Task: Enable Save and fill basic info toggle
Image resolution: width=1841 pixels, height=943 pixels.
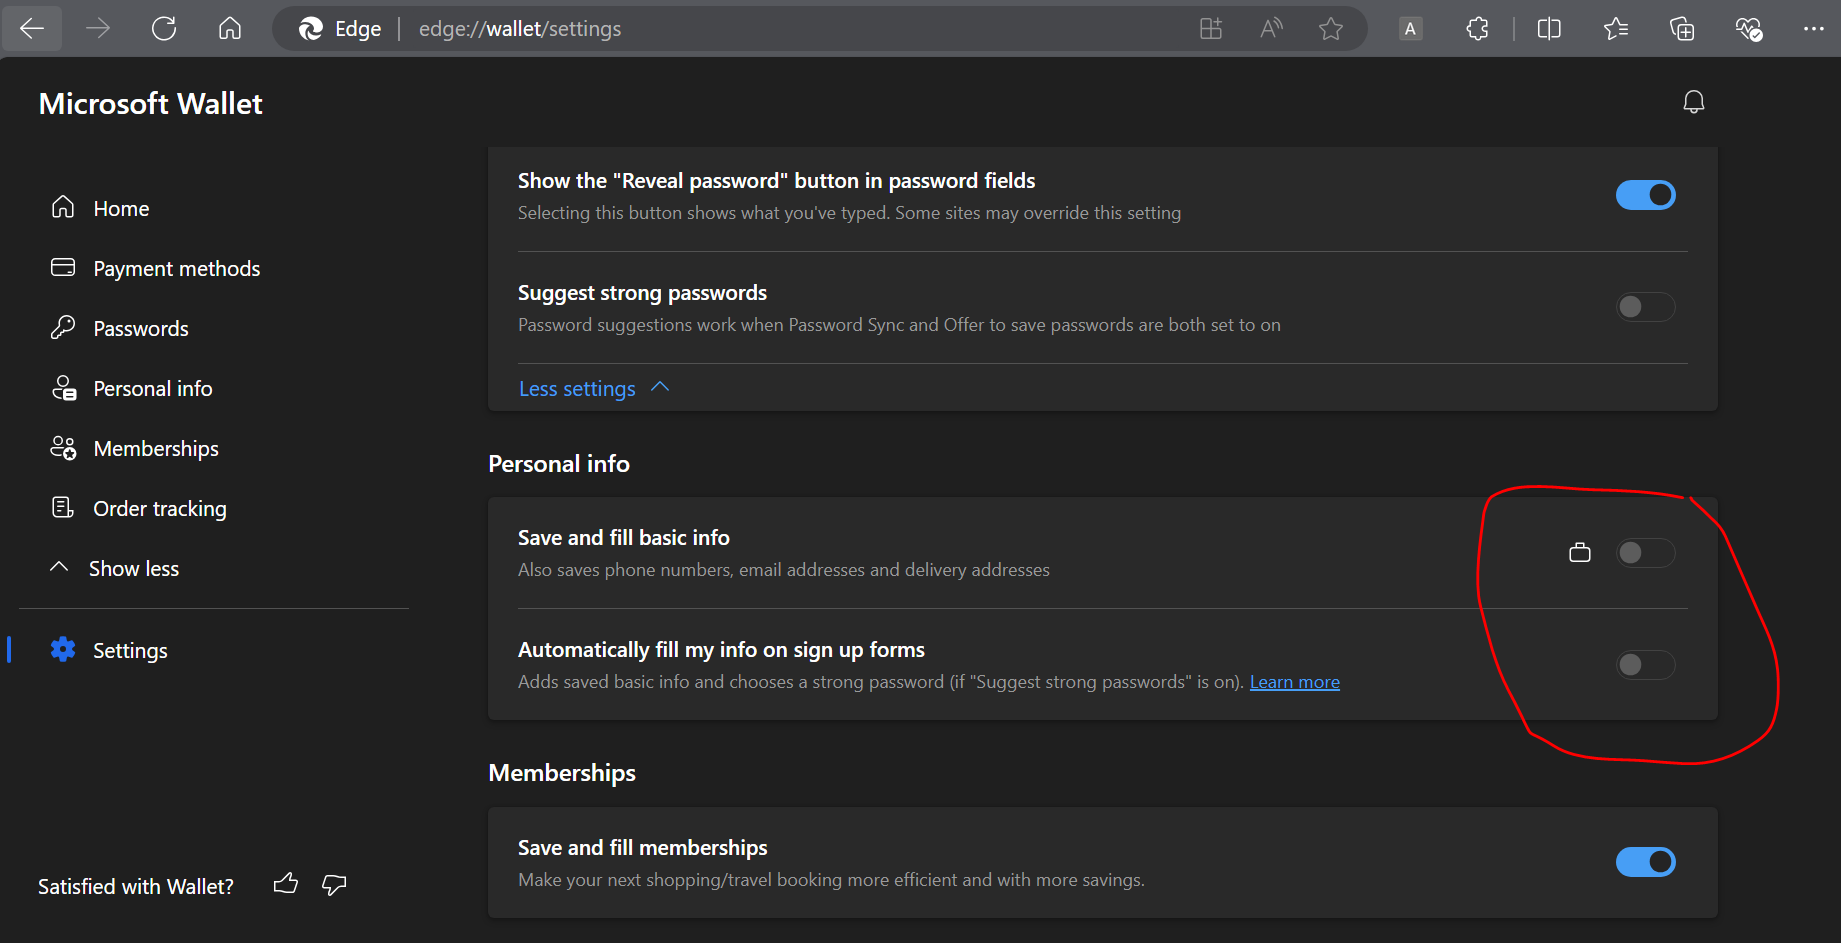Action: click(1645, 553)
